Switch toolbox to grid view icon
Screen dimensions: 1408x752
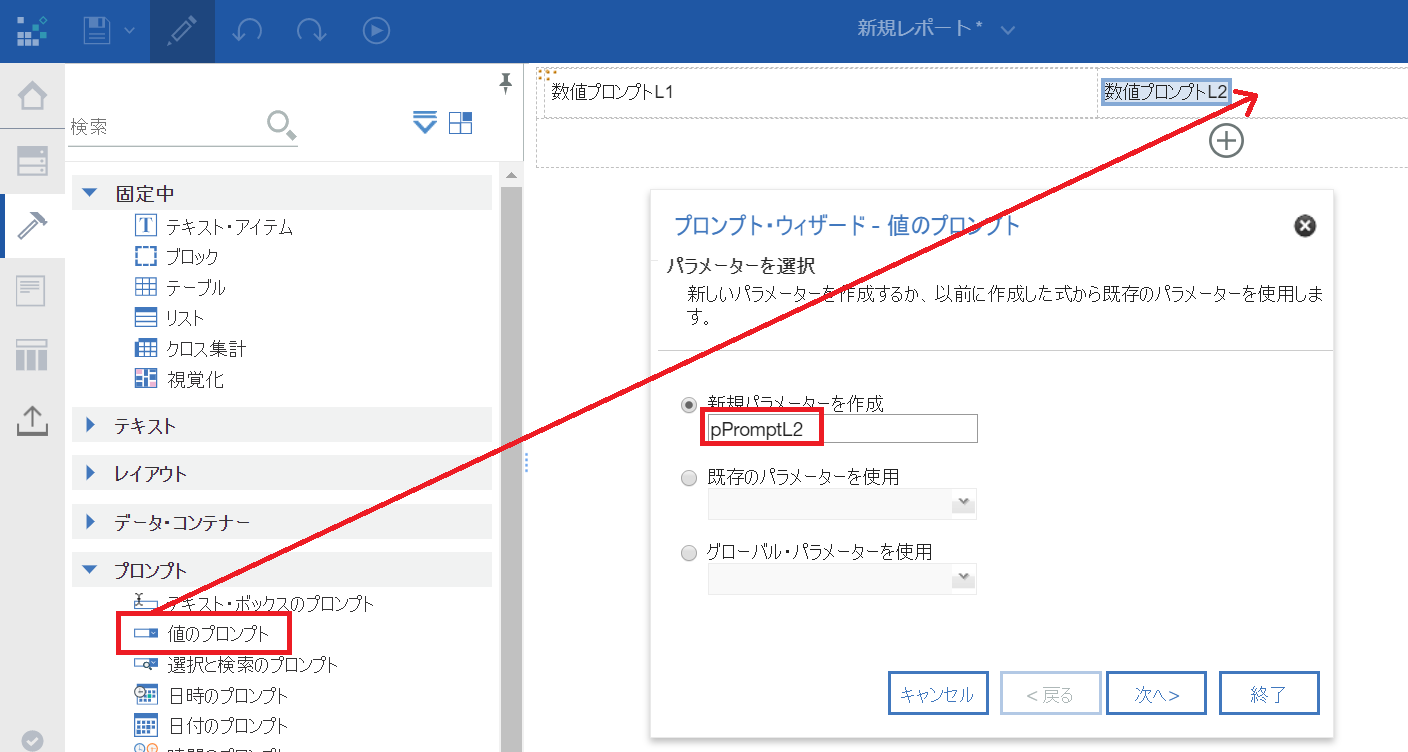click(461, 122)
